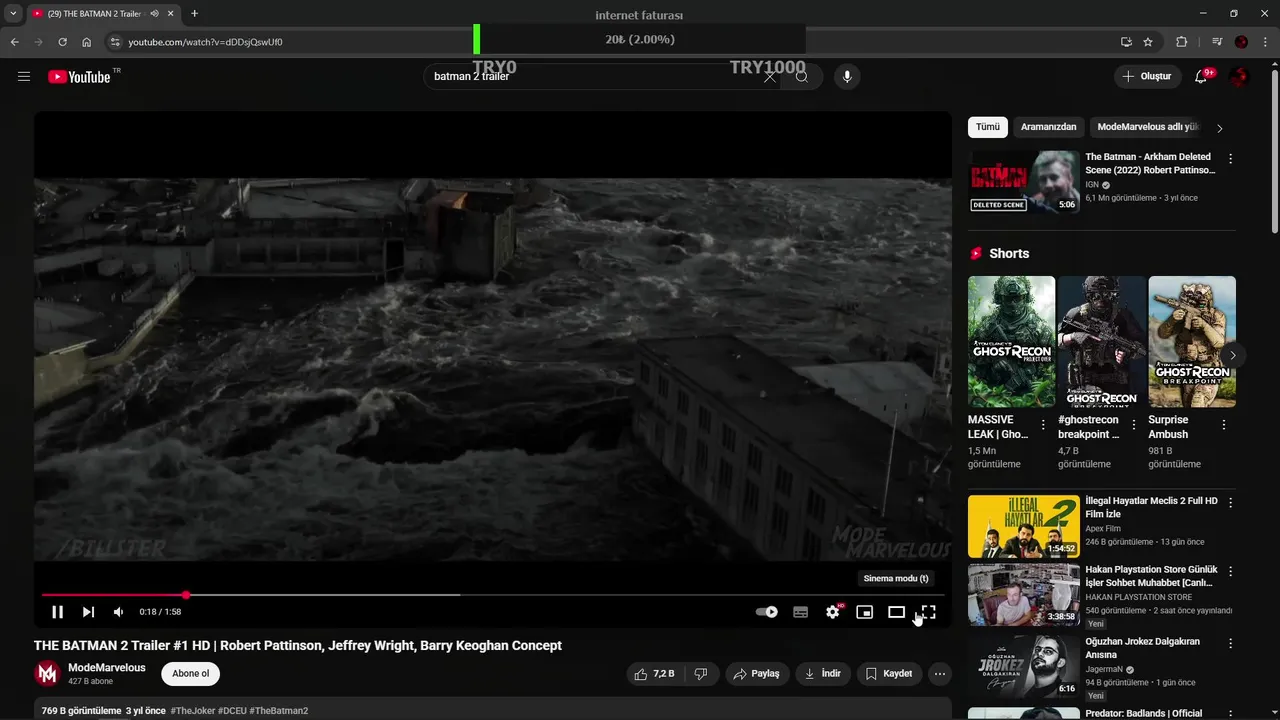Click the browser address bar URL
Image resolution: width=1280 pixels, height=720 pixels.
(x=205, y=42)
